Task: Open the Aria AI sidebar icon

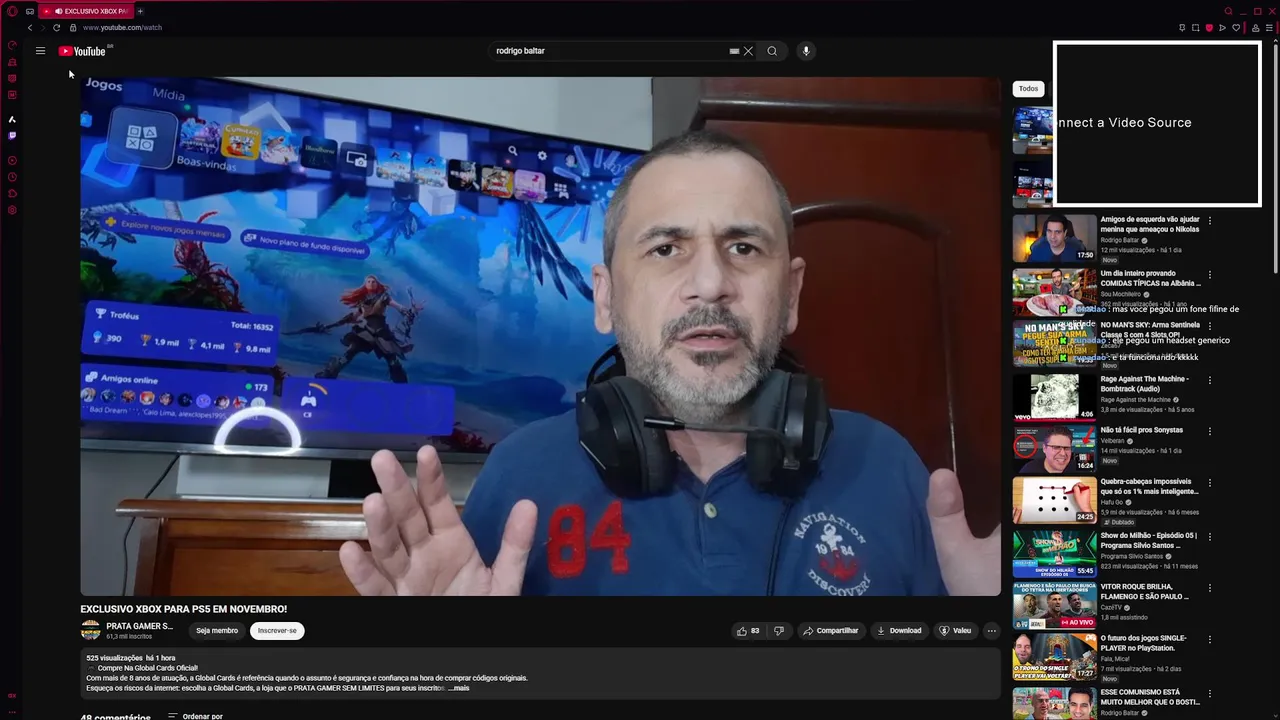Action: point(12,119)
